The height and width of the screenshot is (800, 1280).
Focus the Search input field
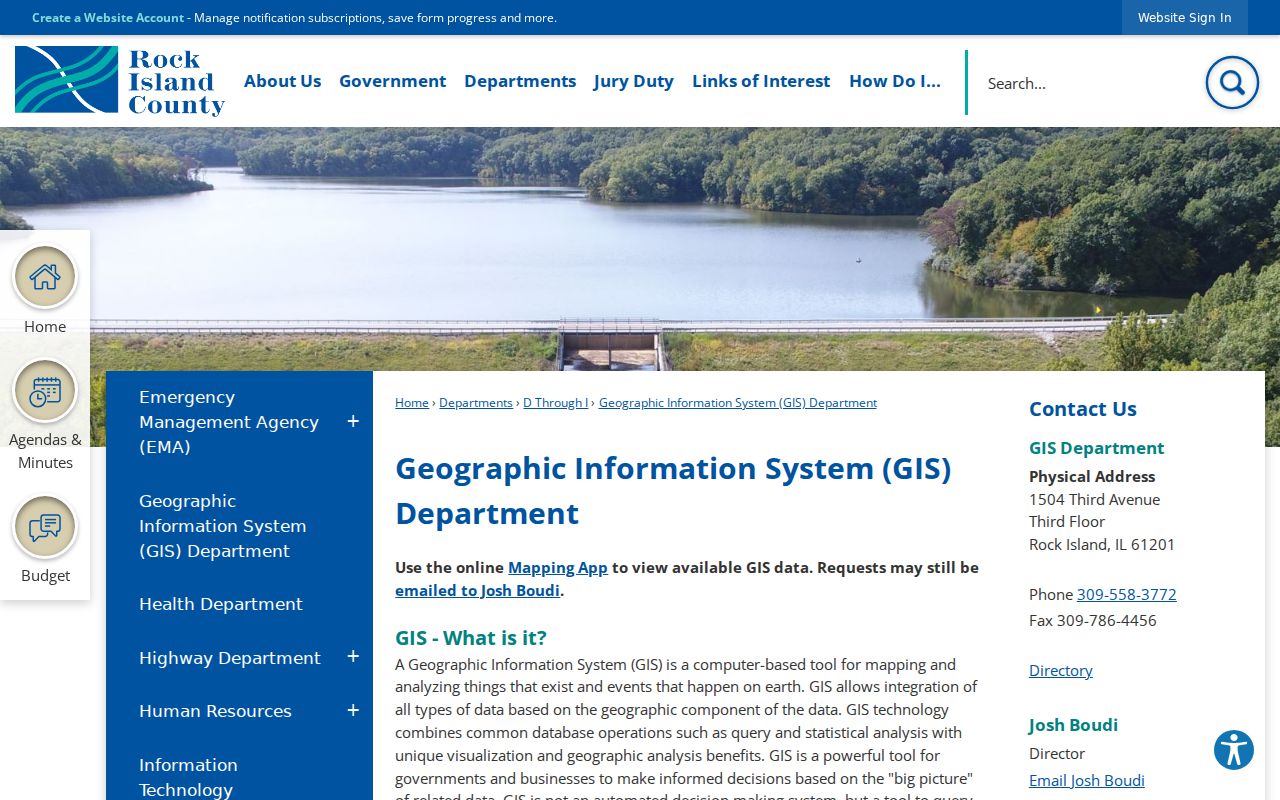(1085, 83)
